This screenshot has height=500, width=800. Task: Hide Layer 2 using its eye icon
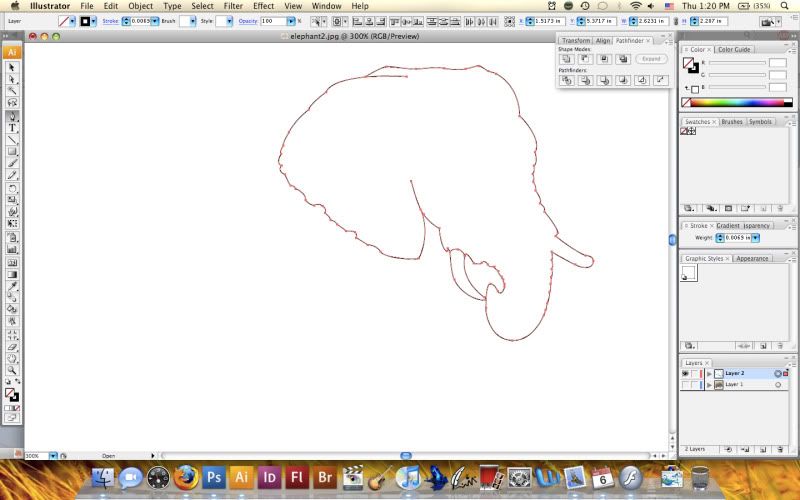pyautogui.click(x=685, y=373)
